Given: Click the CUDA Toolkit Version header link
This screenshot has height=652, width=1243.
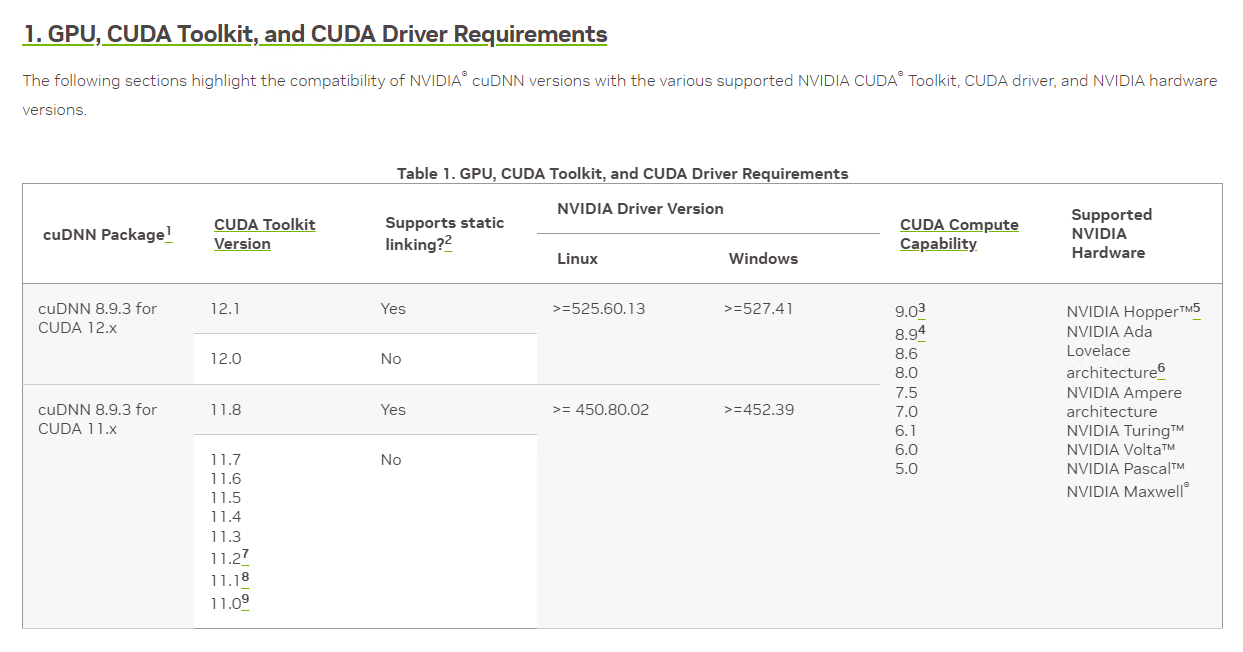Looking at the screenshot, I should [264, 234].
